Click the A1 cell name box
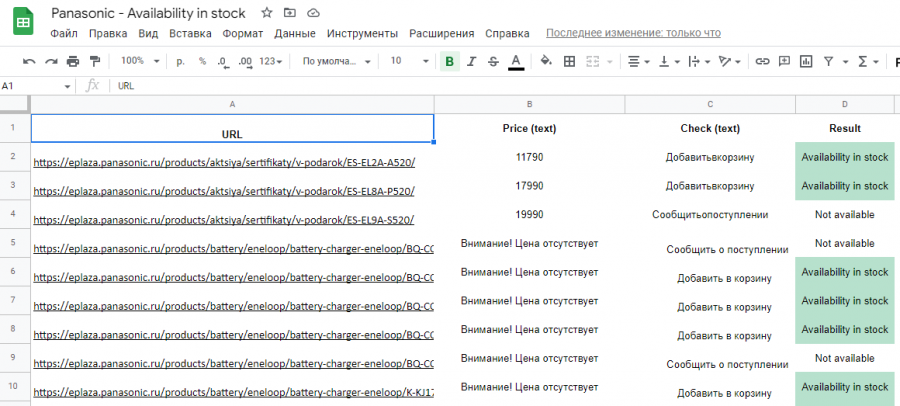900x406 pixels. pyautogui.click(x=36, y=86)
